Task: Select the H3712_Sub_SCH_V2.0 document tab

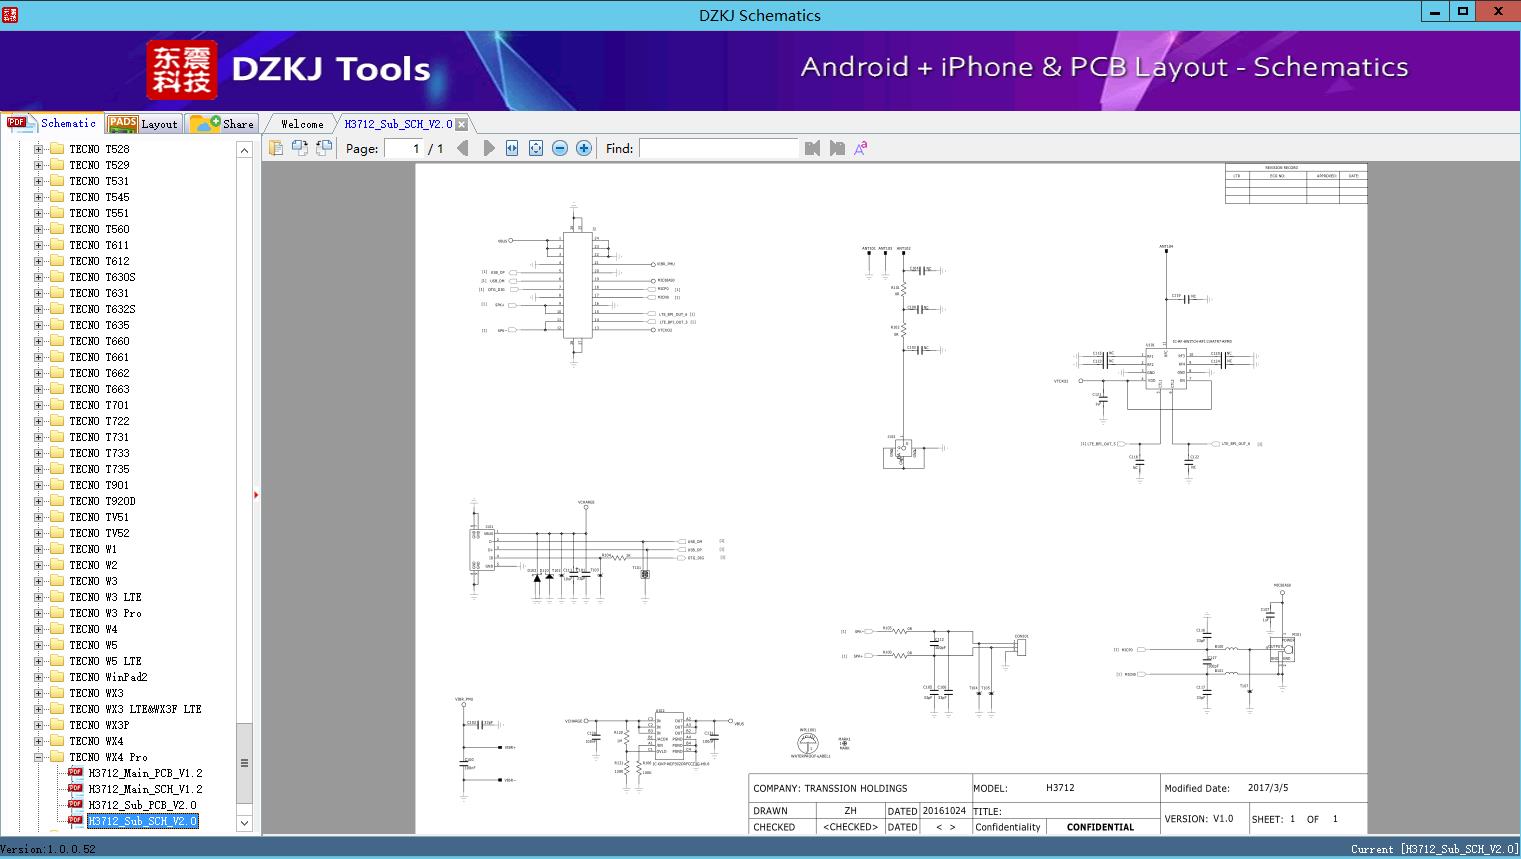Action: (398, 124)
